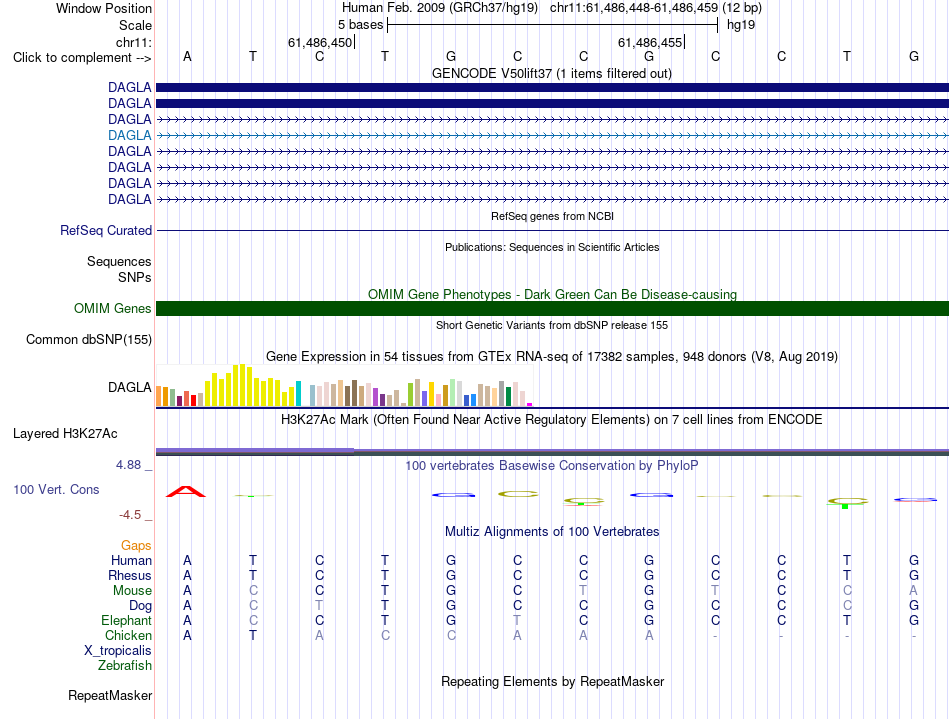Click the dark green OMIM Genes bar
Image resolution: width=950 pixels, height=719 pixels.
[x=552, y=308]
